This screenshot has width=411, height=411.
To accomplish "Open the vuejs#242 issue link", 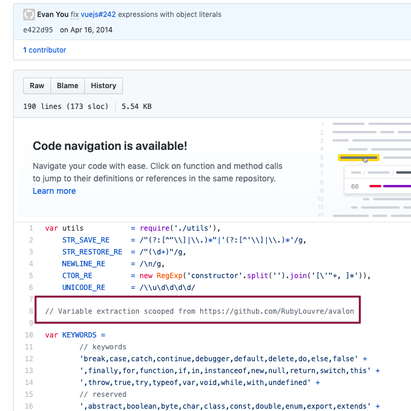I will (98, 14).
